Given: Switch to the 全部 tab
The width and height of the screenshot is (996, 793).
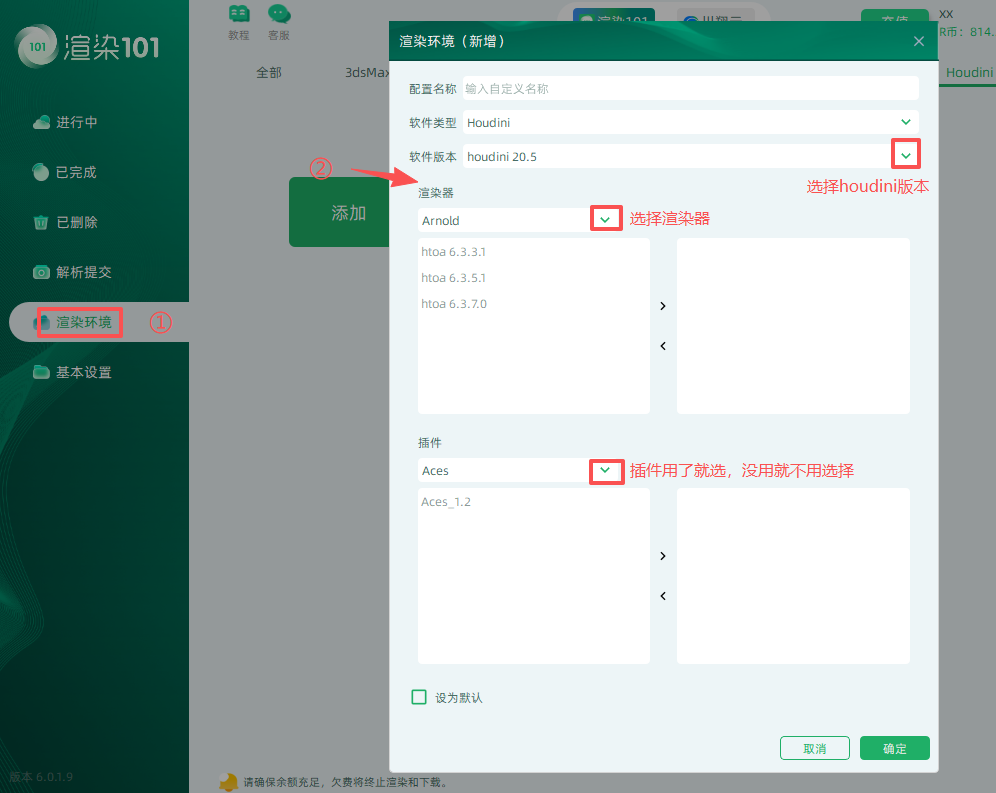Looking at the screenshot, I should 269,72.
